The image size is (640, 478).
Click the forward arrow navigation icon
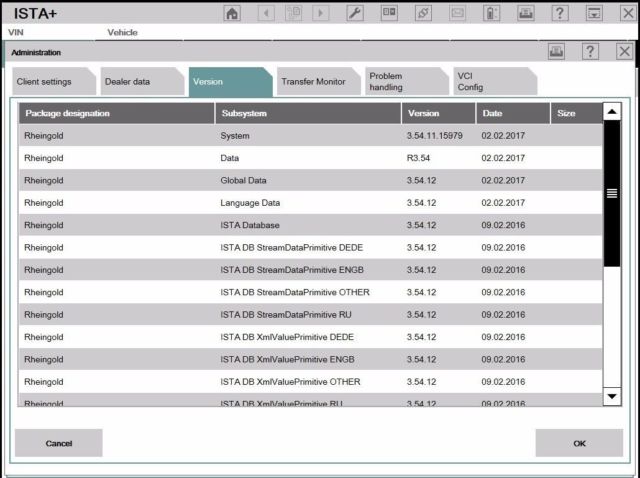320,13
